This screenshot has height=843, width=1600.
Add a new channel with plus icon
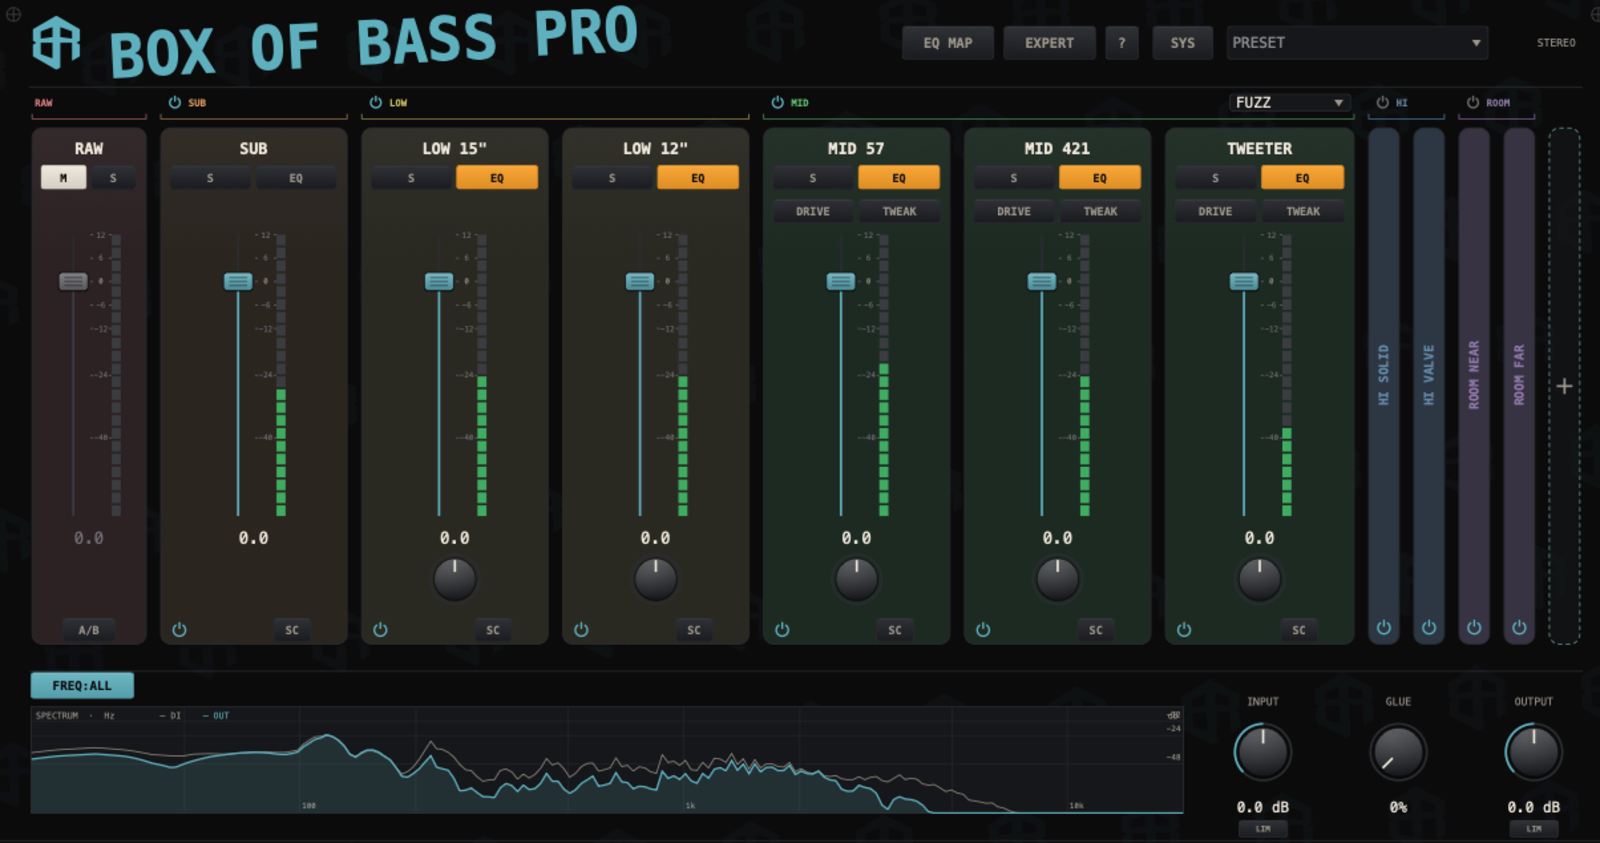[1564, 386]
